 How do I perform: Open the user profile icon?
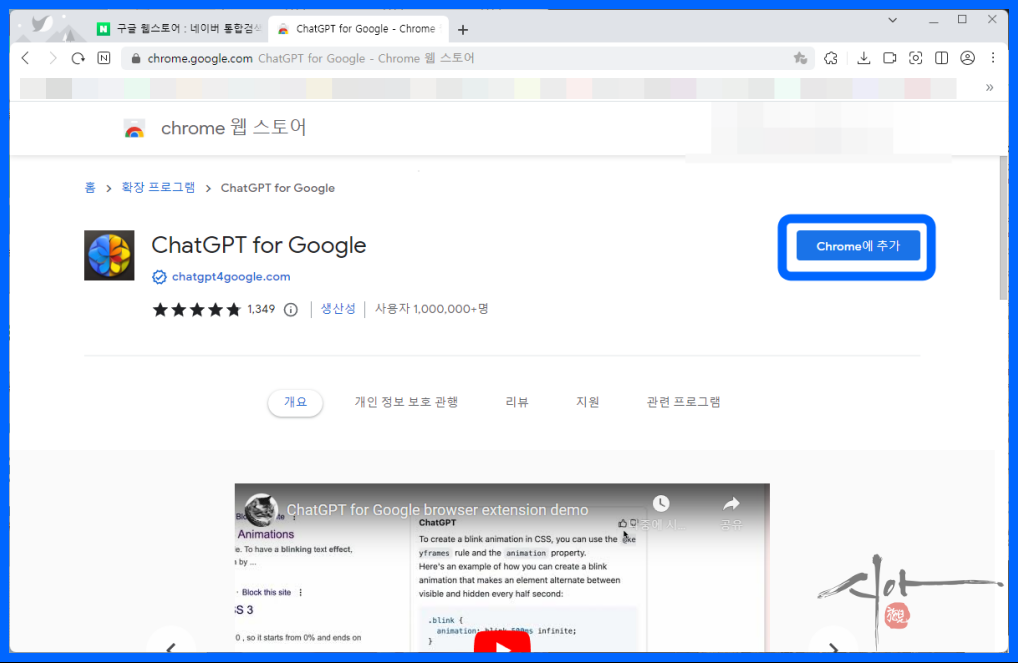tap(967, 58)
